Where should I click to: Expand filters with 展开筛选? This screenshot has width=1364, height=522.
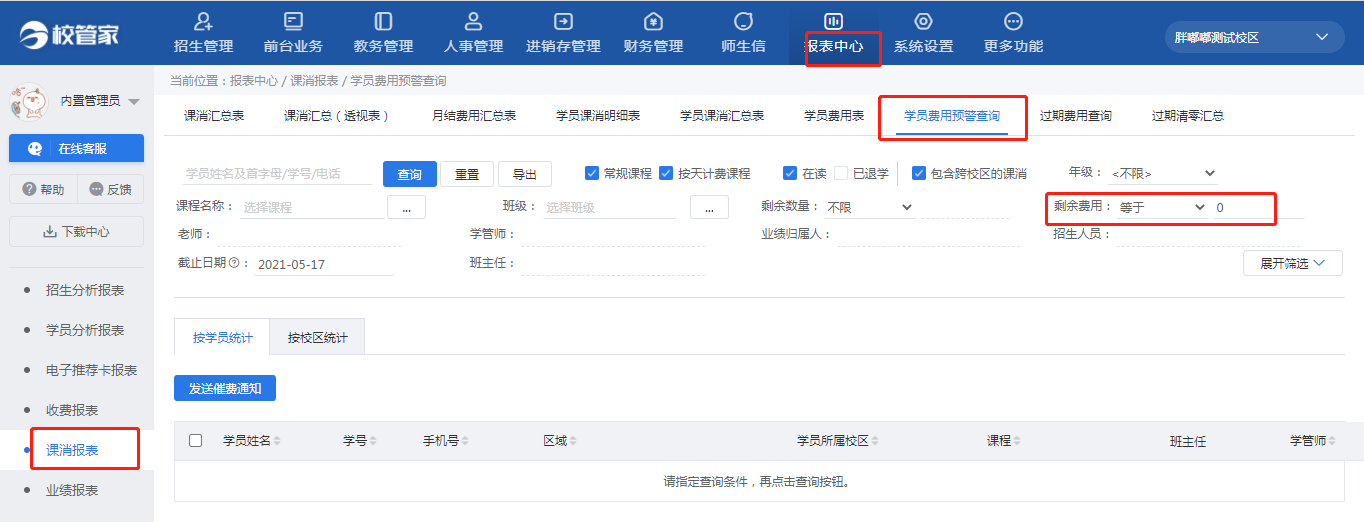[1293, 263]
